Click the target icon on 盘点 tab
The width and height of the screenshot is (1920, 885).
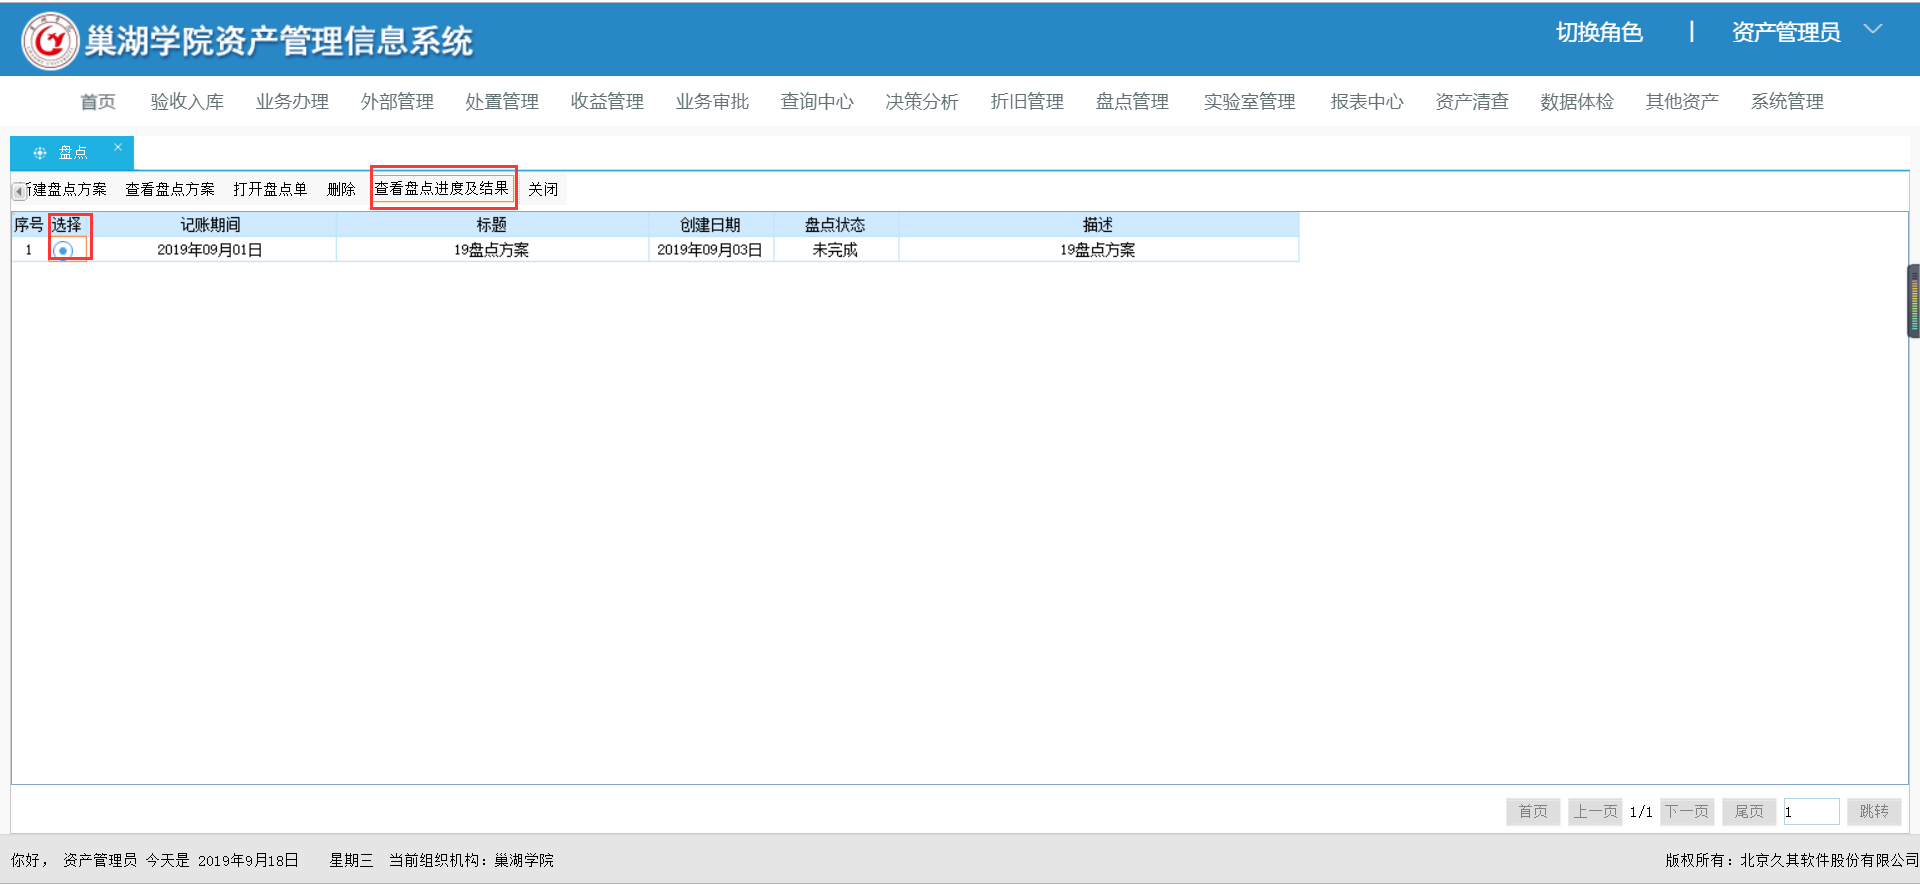tap(40, 153)
